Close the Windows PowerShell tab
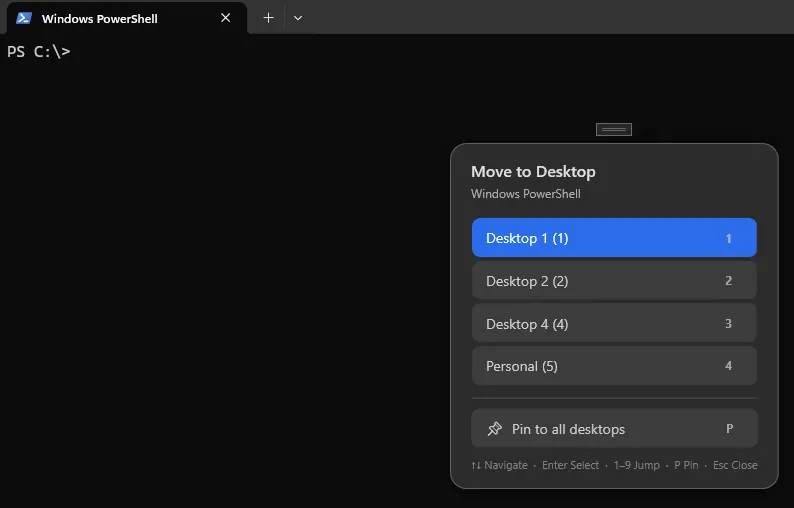This screenshot has width=794, height=508. (x=225, y=18)
